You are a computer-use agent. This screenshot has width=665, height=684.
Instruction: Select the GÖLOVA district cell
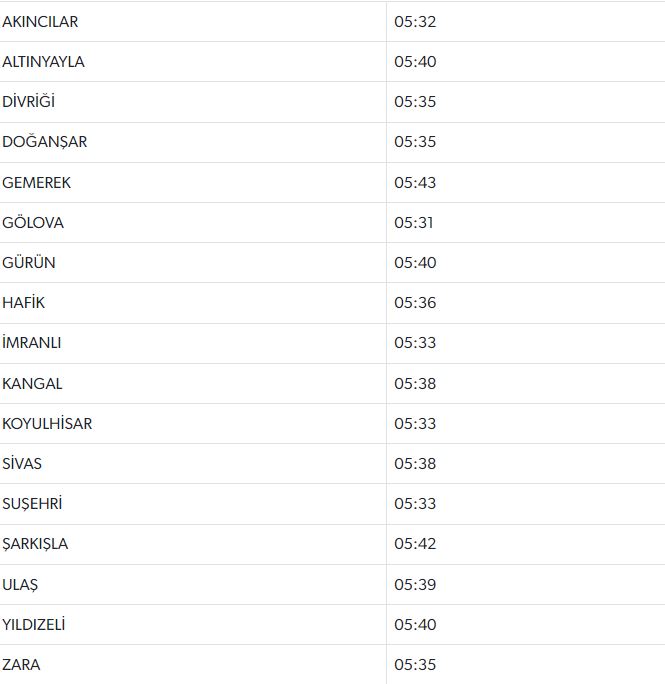pyautogui.click(x=33, y=223)
